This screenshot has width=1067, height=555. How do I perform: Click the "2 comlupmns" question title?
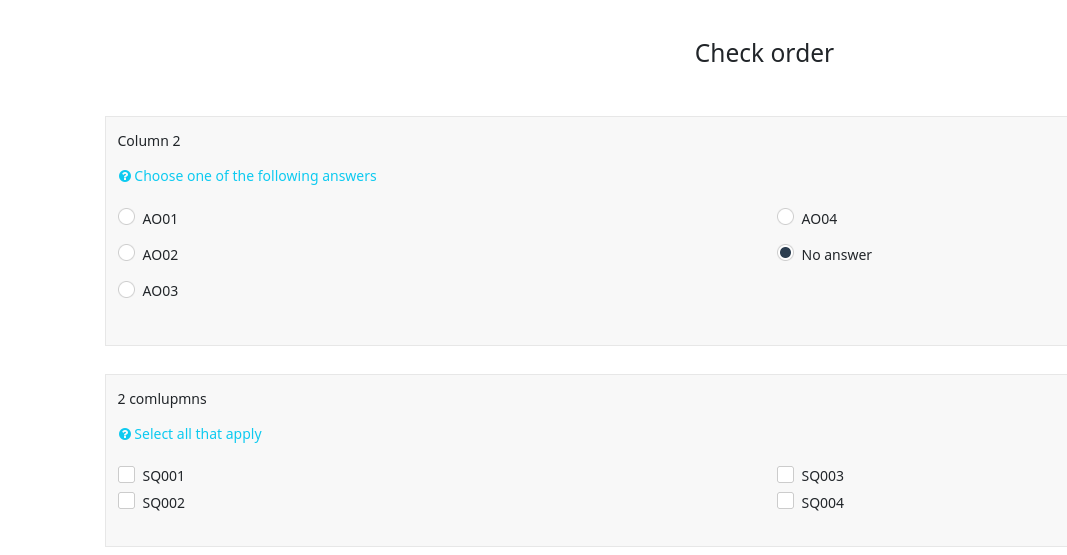[x=162, y=399]
